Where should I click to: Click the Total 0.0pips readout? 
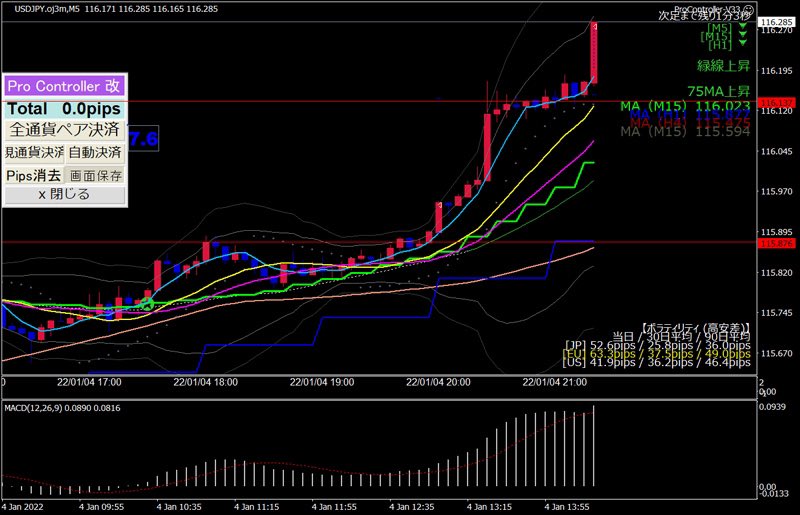(x=64, y=109)
